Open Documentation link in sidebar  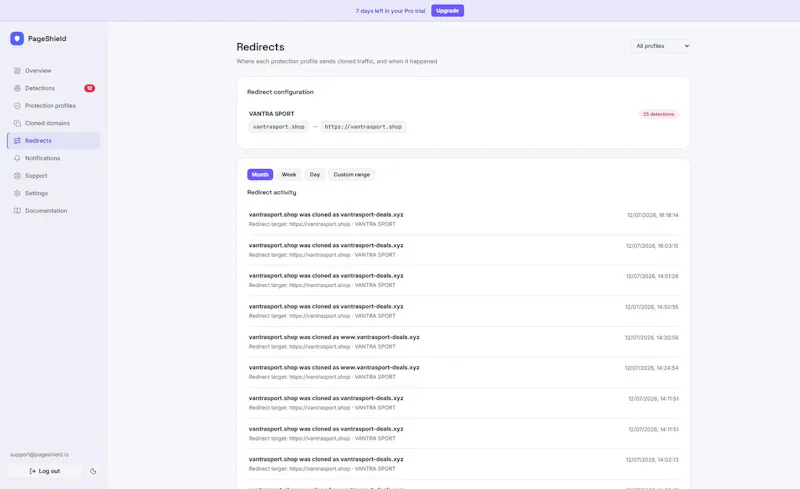click(54, 211)
